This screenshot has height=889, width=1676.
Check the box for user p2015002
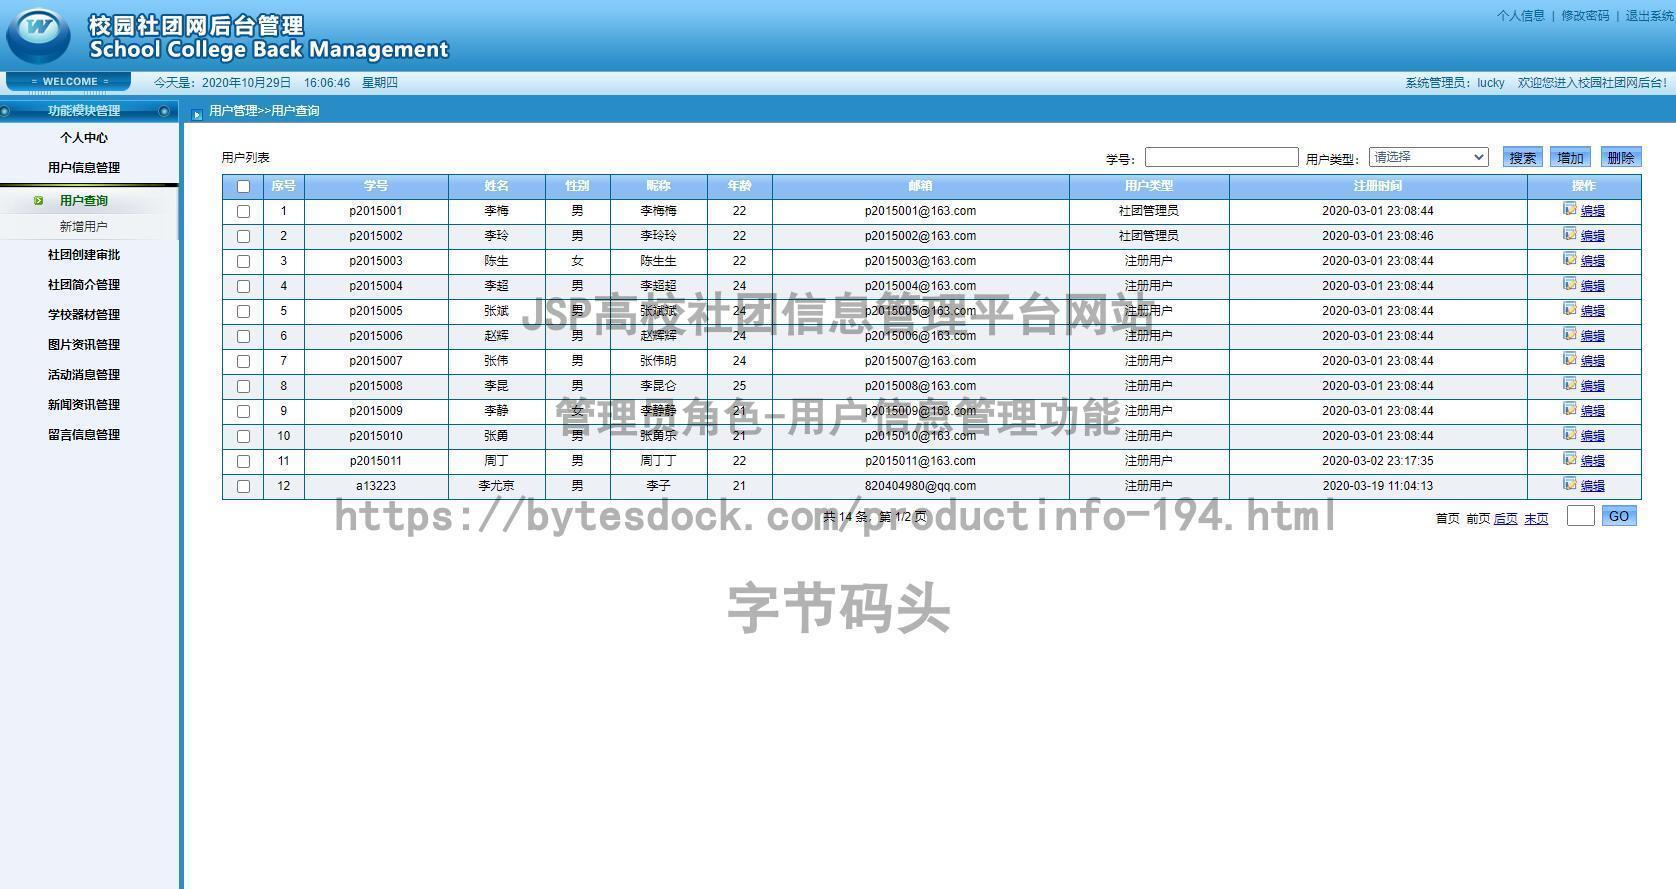[243, 236]
